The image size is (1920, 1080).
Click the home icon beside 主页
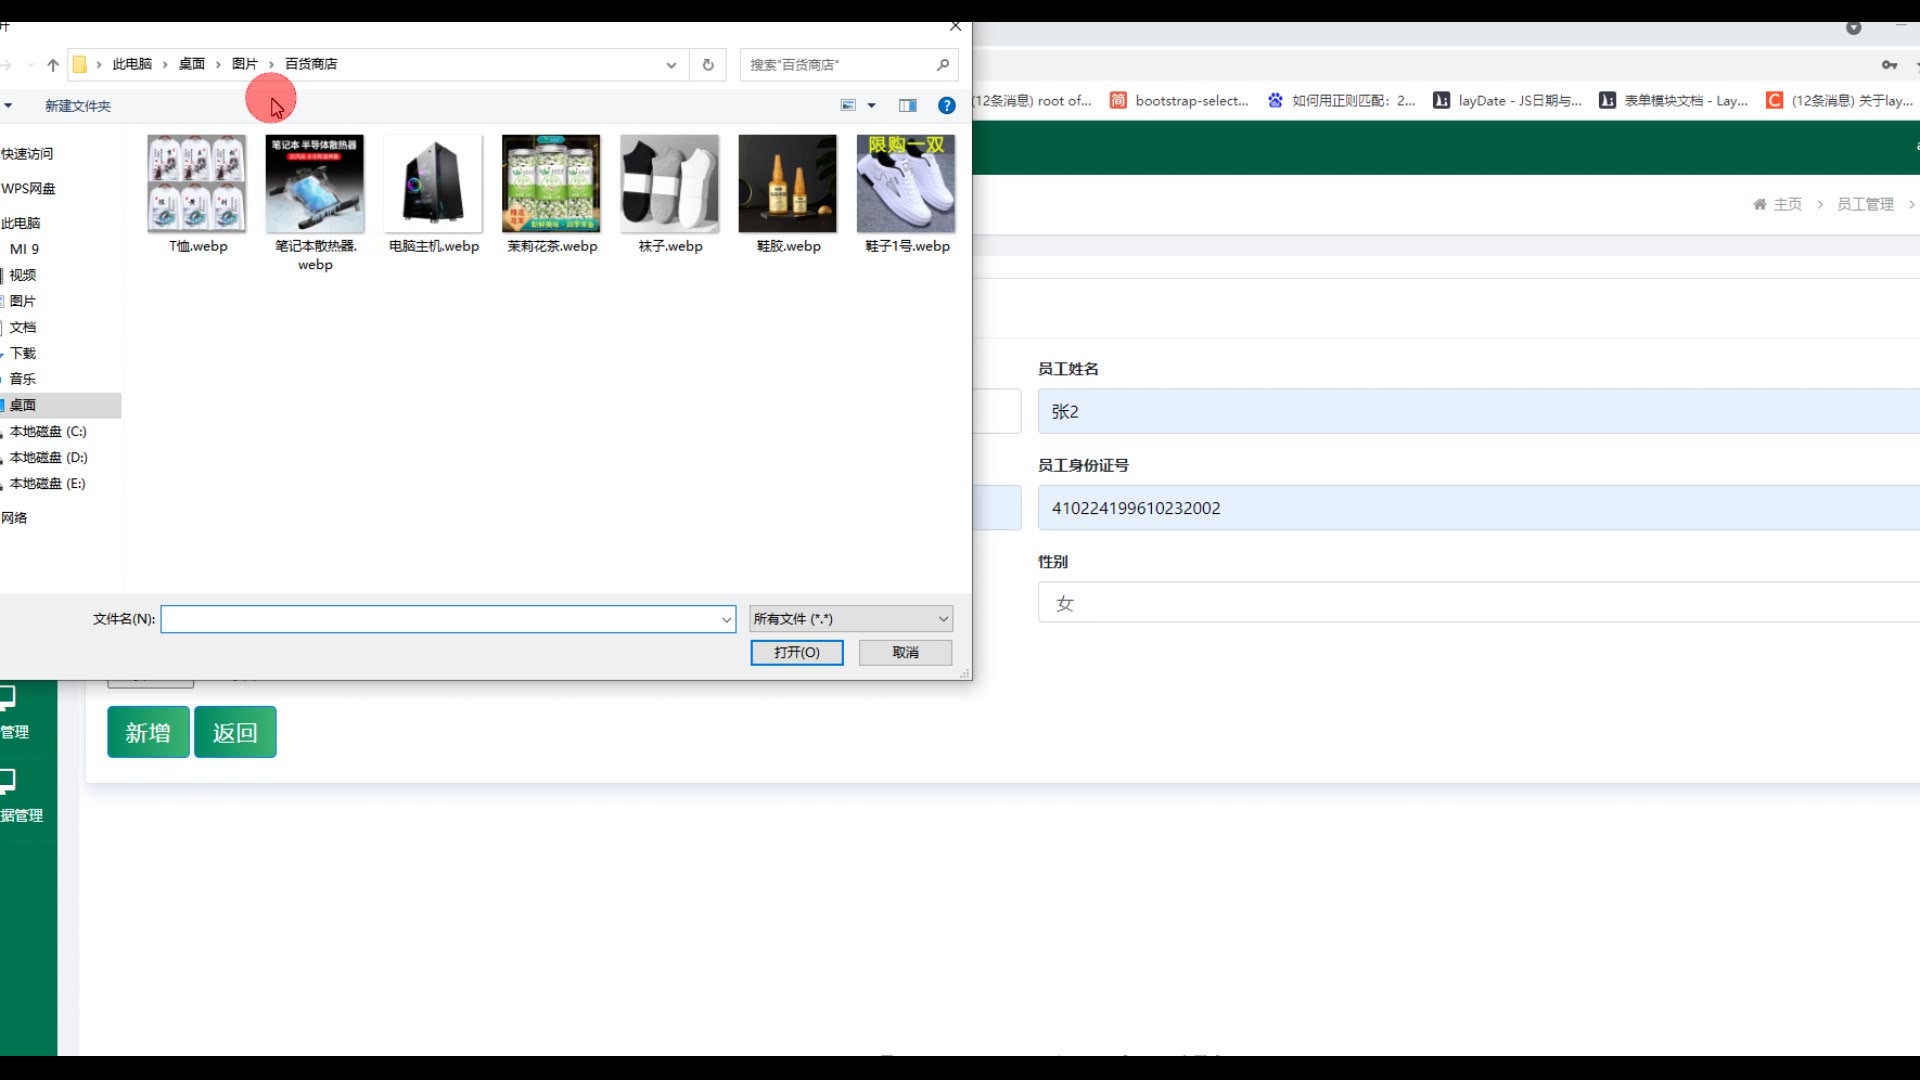(1760, 204)
